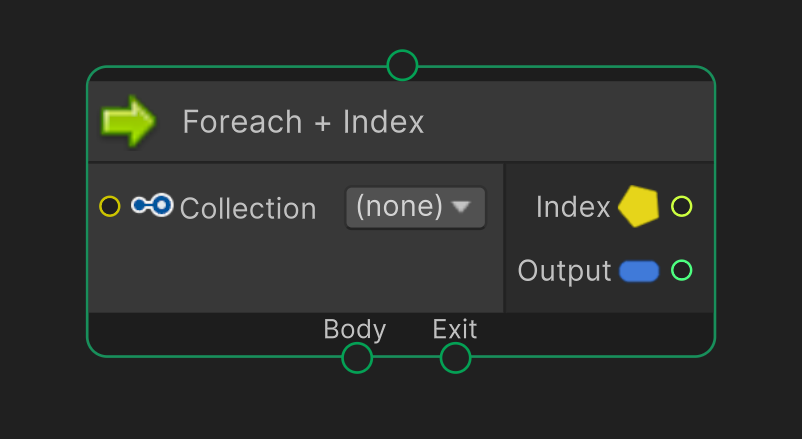
Task: Click the Index label text
Action: 573,207
